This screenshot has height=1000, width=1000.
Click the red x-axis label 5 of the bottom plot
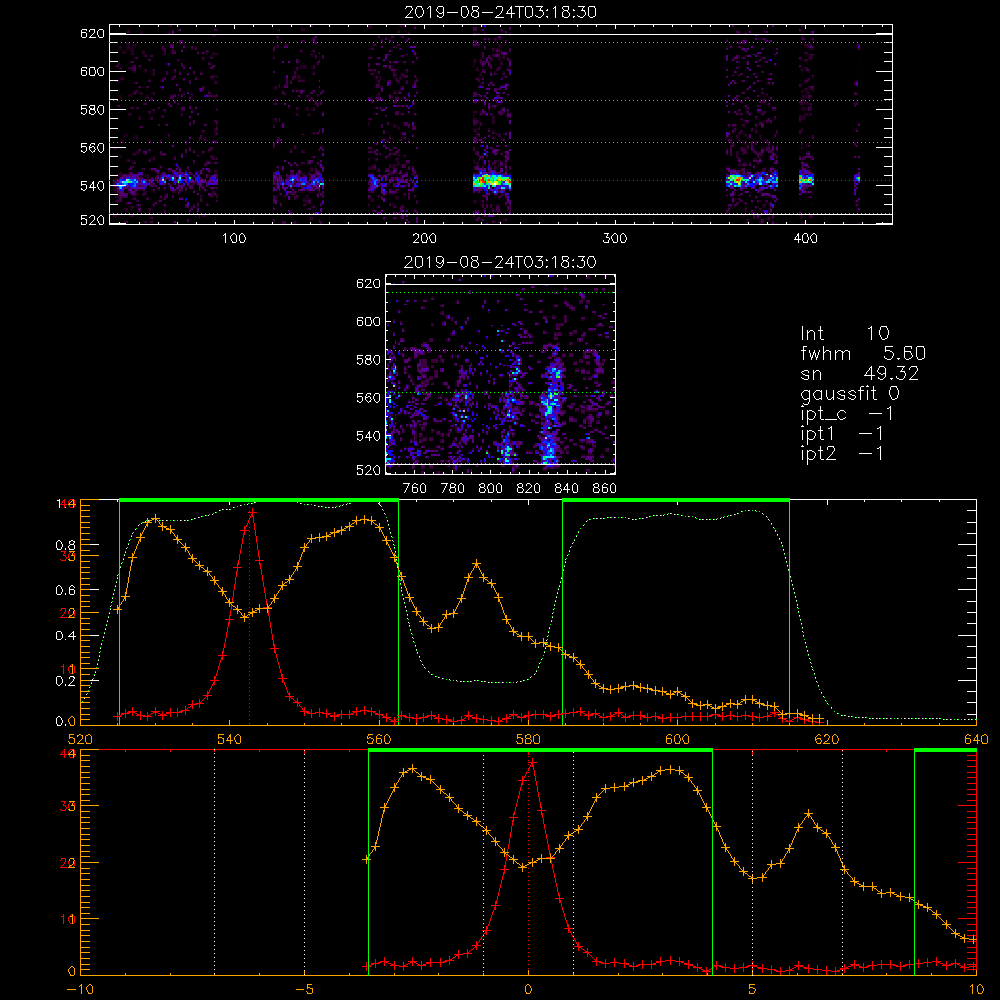coord(753,990)
